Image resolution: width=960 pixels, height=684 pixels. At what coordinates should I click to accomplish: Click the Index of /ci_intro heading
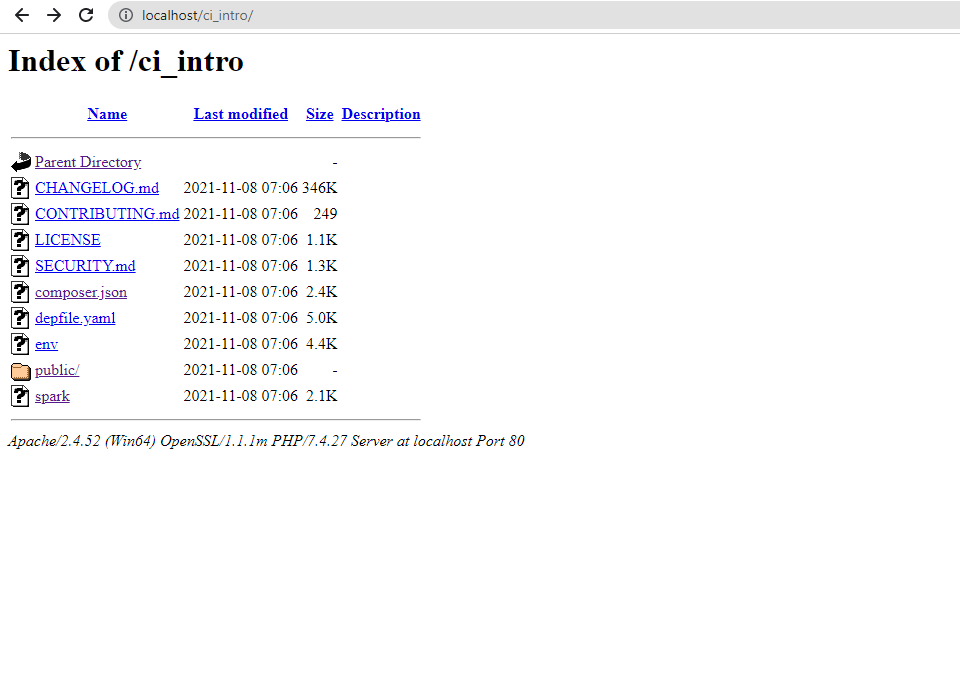coord(126,61)
